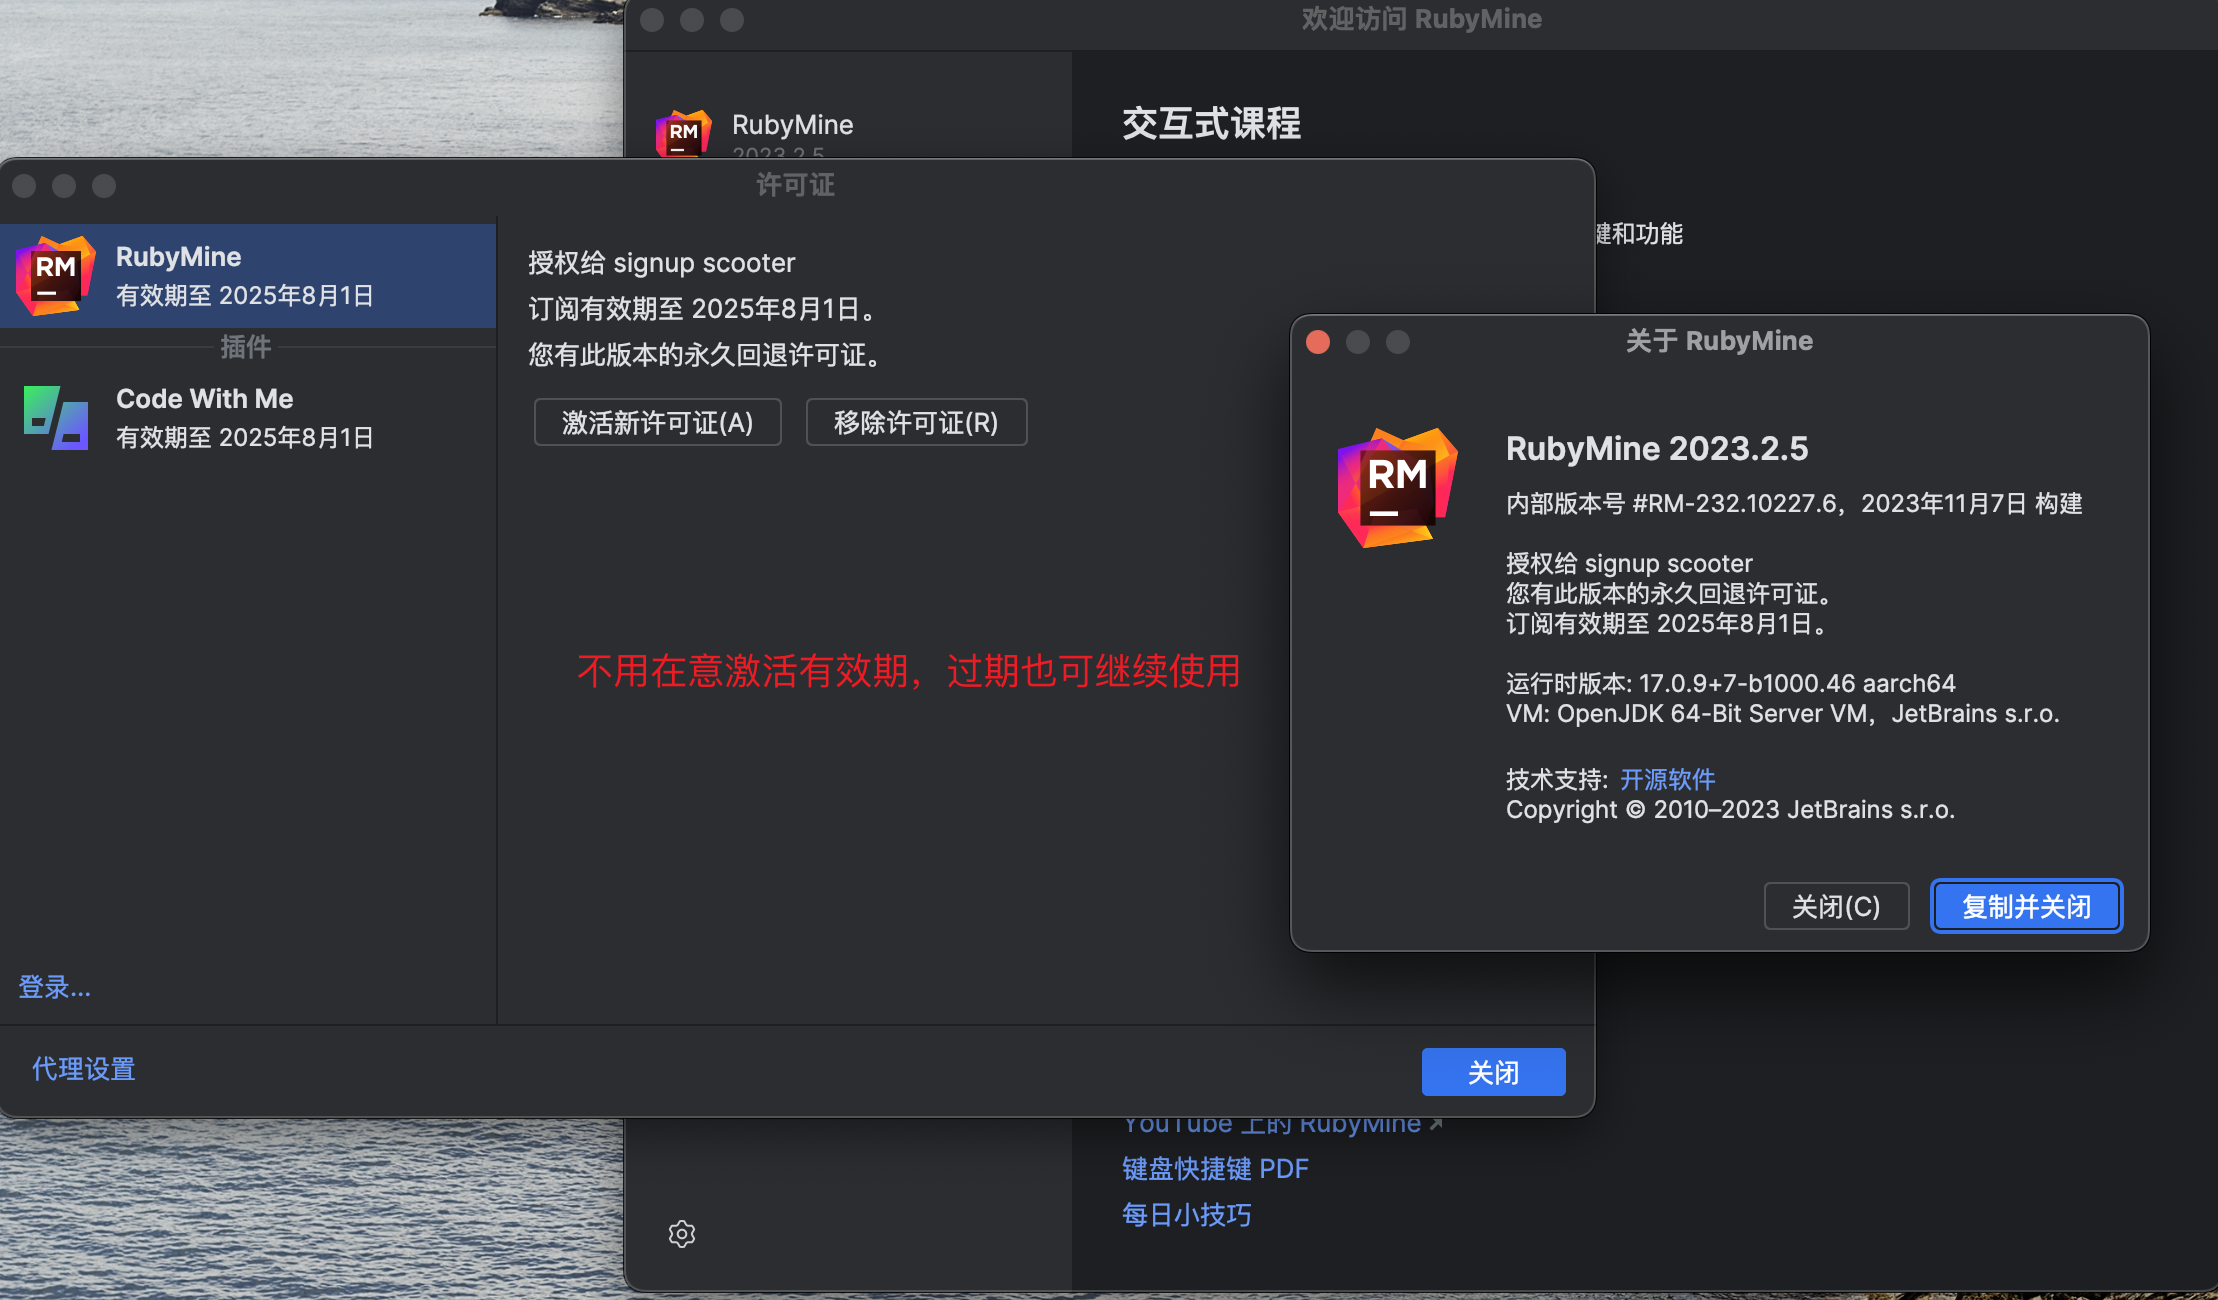
Task: Click 订阅有效期至 2025年8月1日 in the license dialog
Action: [x=704, y=309]
